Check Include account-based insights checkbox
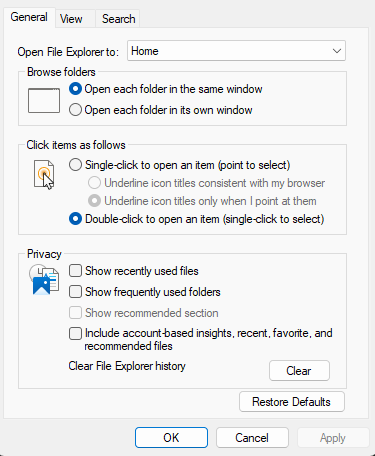The height and width of the screenshot is (456, 375). point(75,333)
